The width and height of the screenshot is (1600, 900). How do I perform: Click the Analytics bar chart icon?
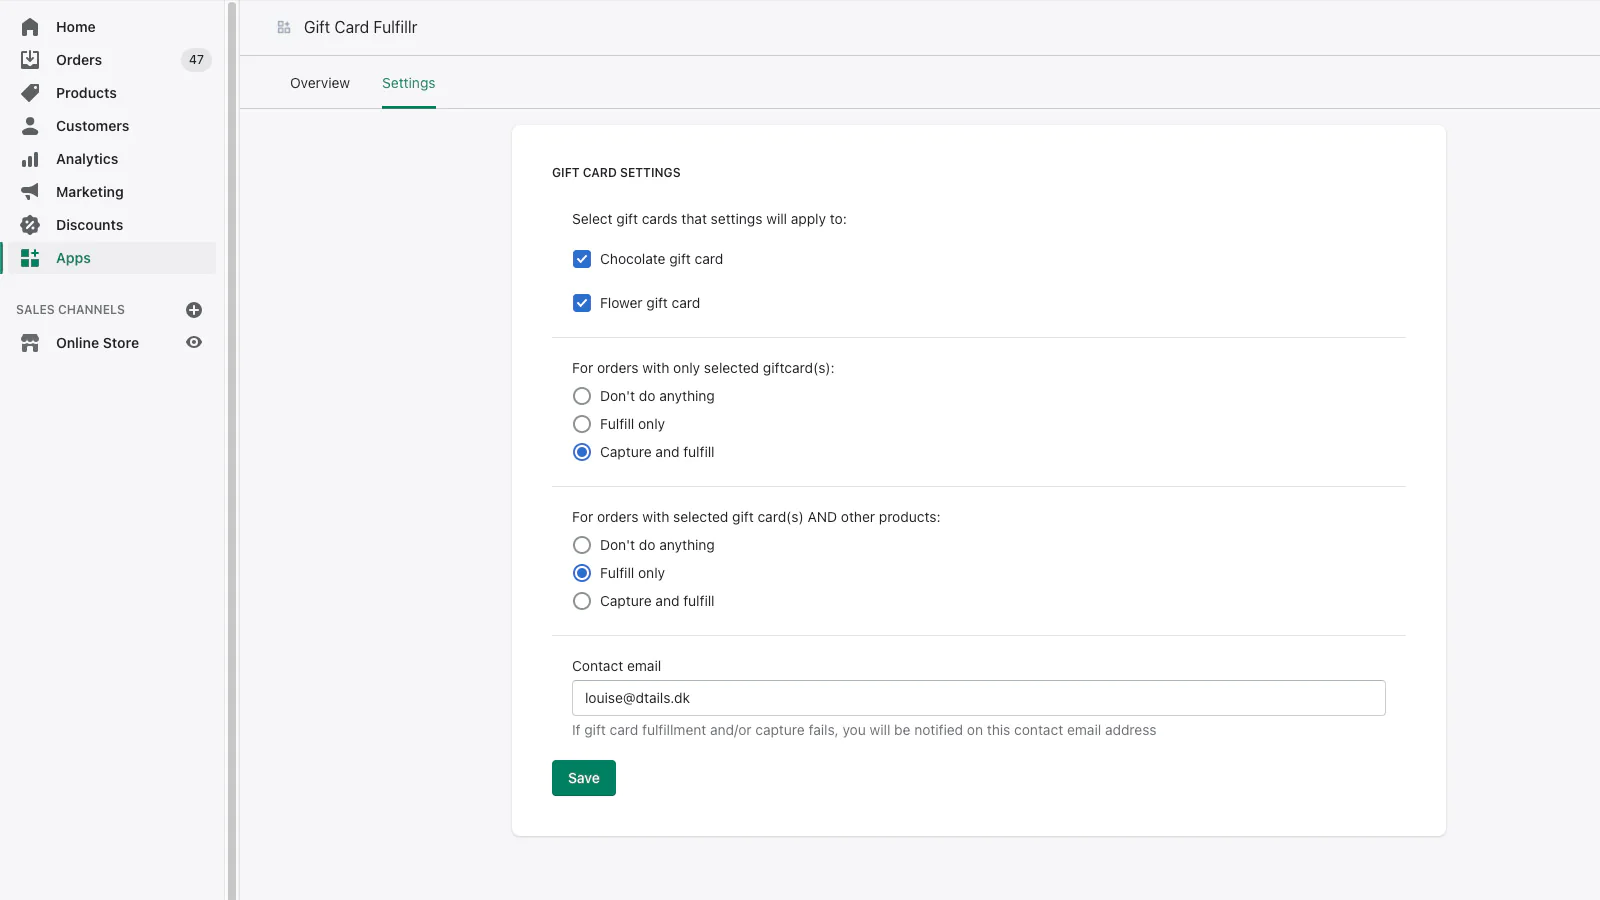(x=30, y=159)
